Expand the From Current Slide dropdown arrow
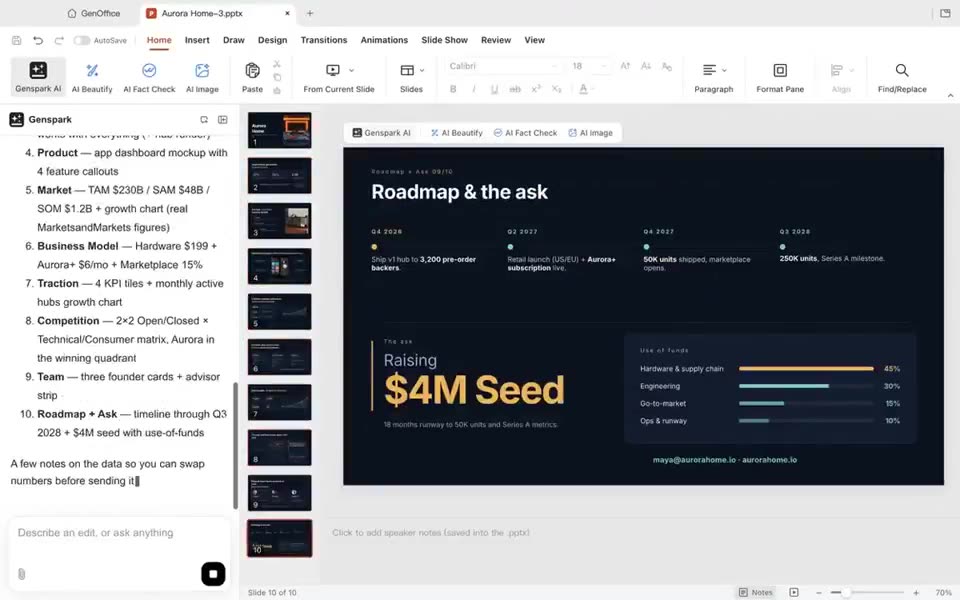960x600 pixels. click(351, 70)
